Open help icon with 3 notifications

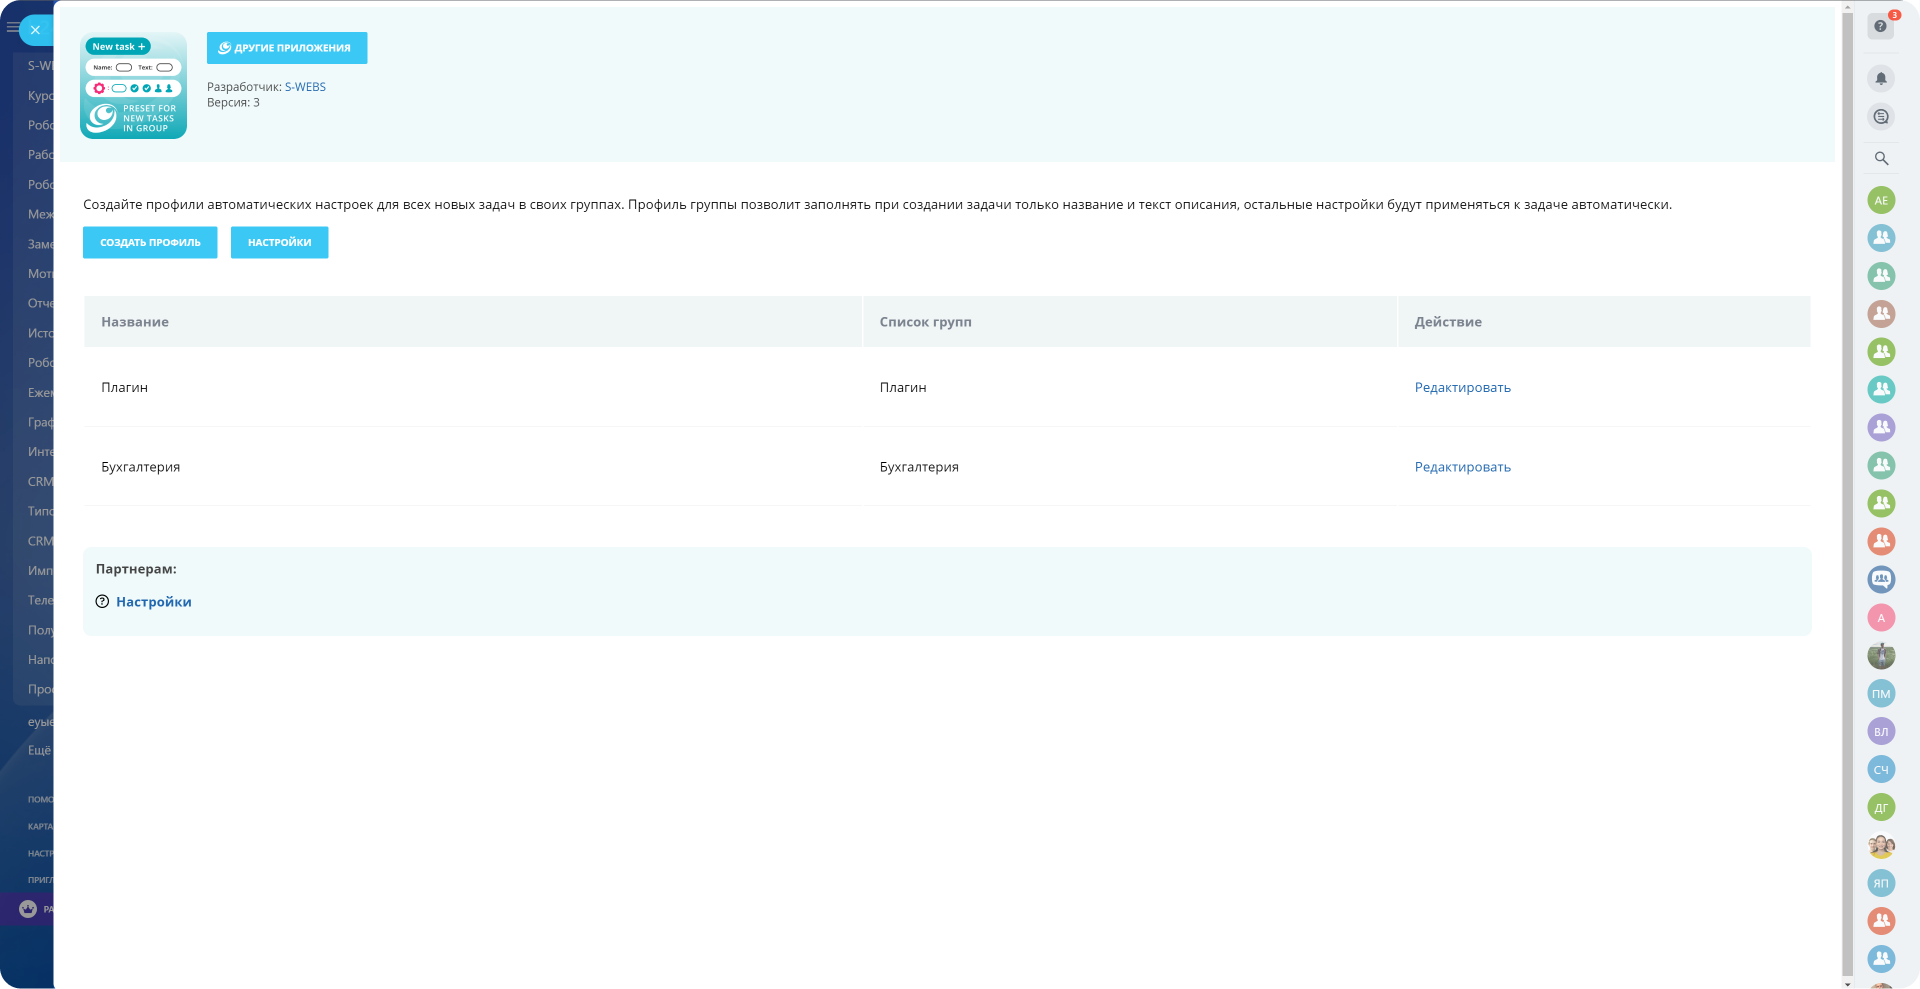[x=1881, y=26]
